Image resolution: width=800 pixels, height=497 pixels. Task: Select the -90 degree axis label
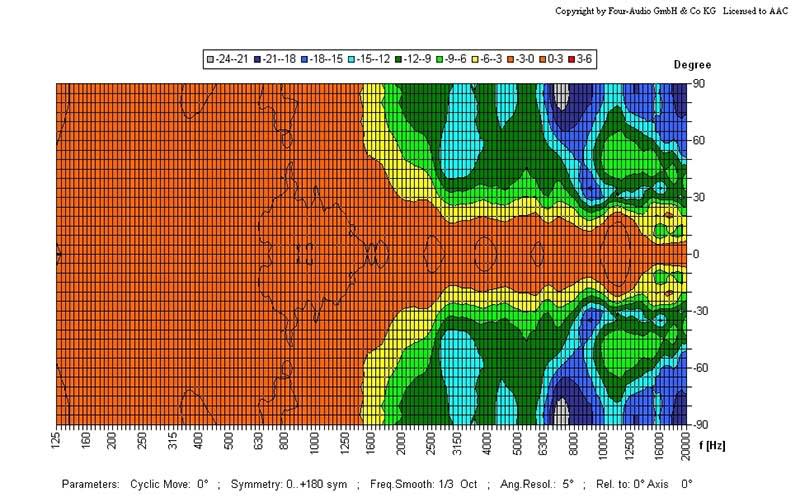700,424
